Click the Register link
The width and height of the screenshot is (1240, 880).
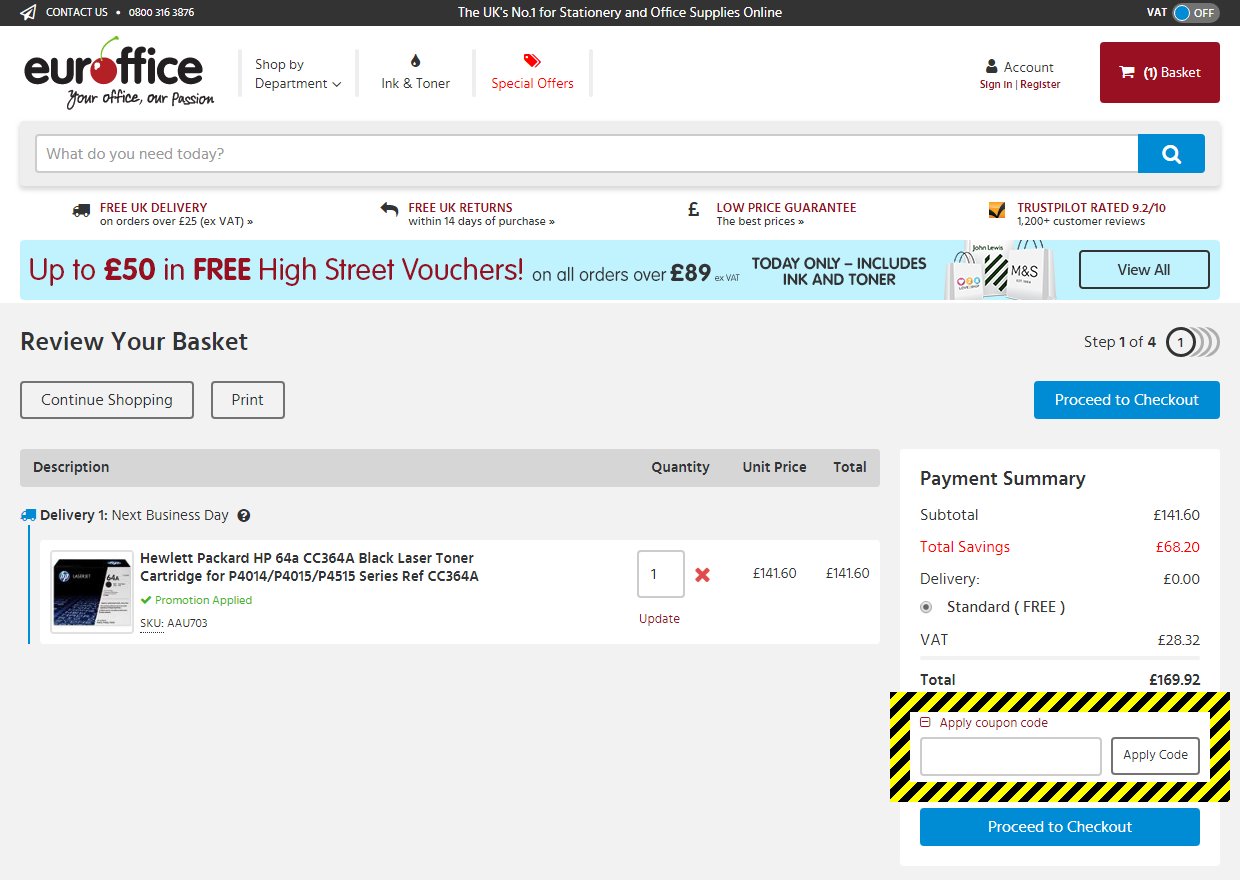click(1040, 85)
